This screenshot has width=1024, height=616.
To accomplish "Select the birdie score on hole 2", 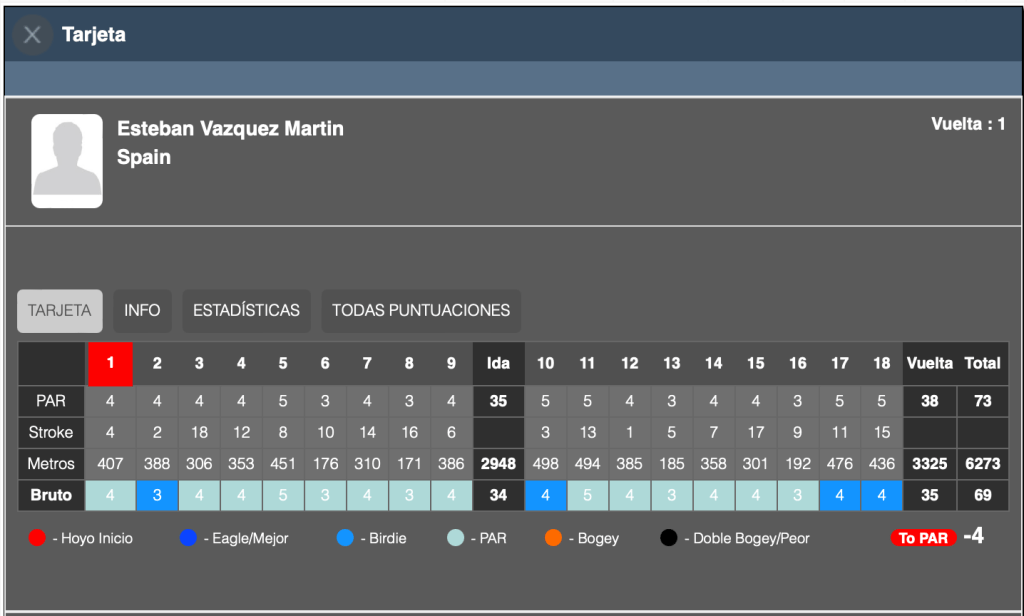I will pyautogui.click(x=157, y=495).
